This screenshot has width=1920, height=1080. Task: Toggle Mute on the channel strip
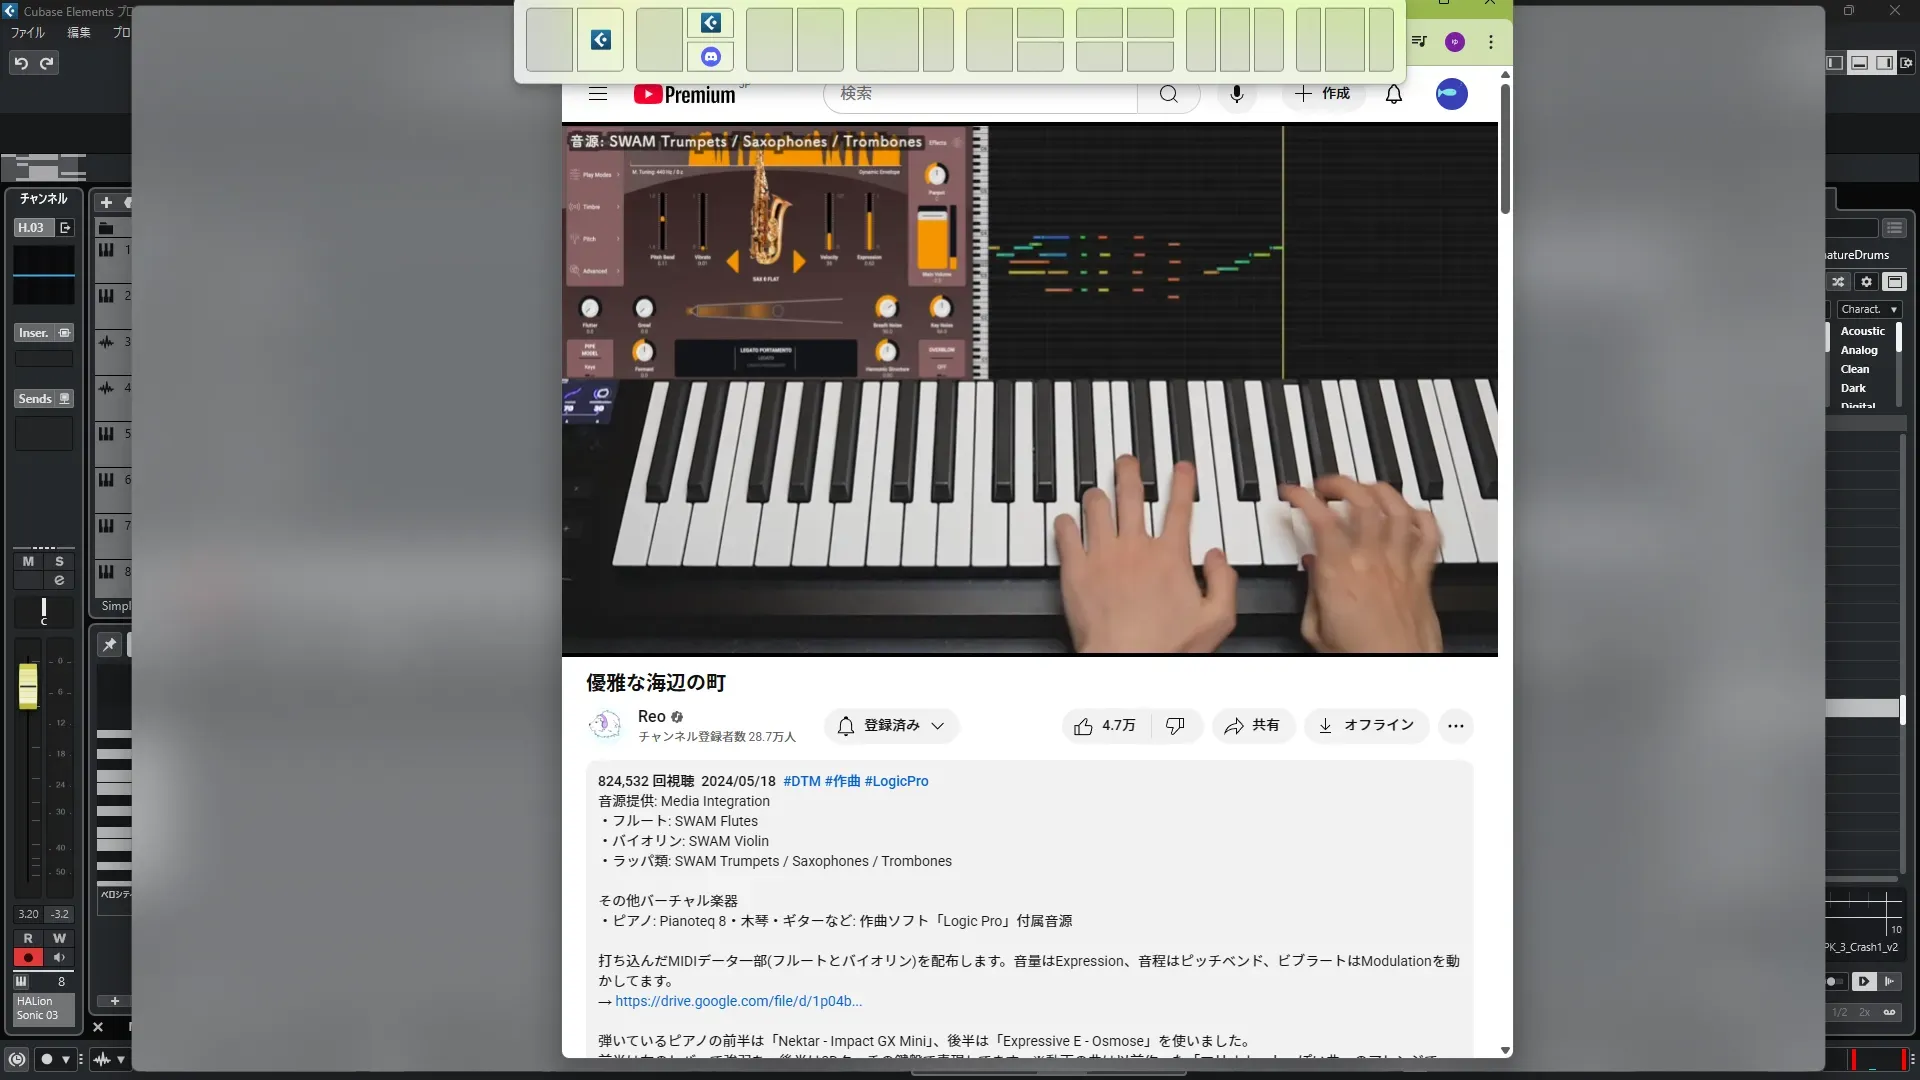28,561
